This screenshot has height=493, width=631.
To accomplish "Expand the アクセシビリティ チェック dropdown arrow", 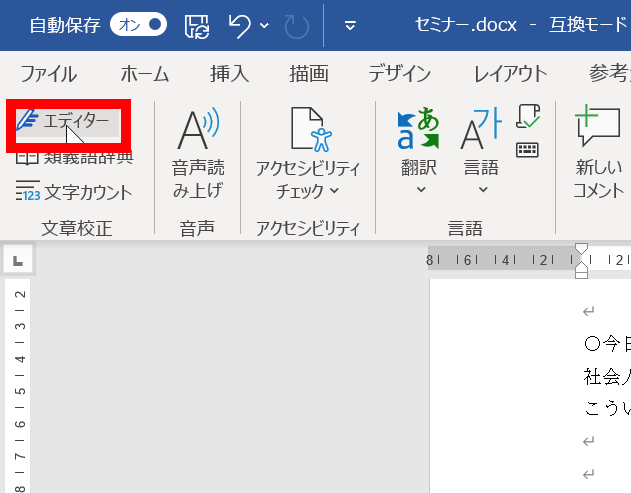I will click(x=335, y=191).
